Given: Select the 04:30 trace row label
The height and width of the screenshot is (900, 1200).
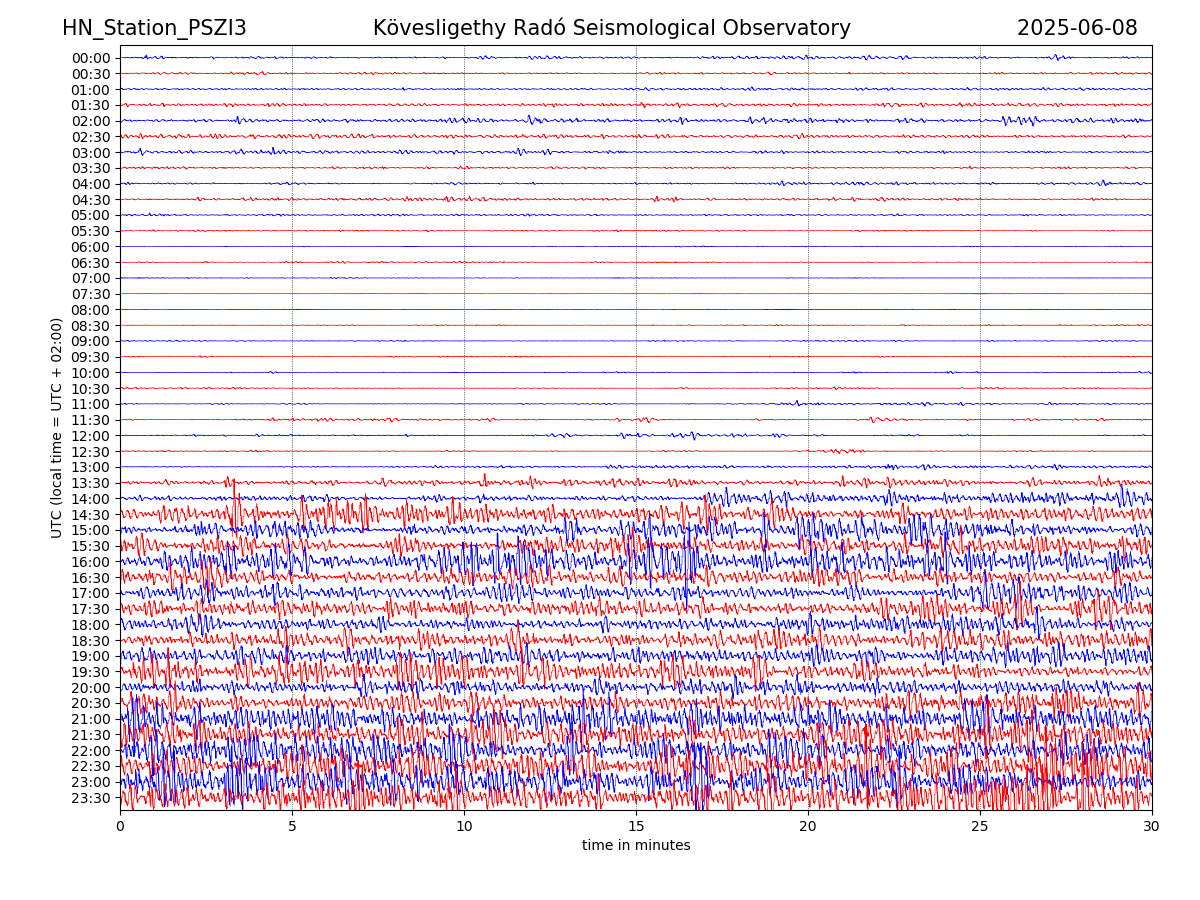Looking at the screenshot, I should point(91,200).
